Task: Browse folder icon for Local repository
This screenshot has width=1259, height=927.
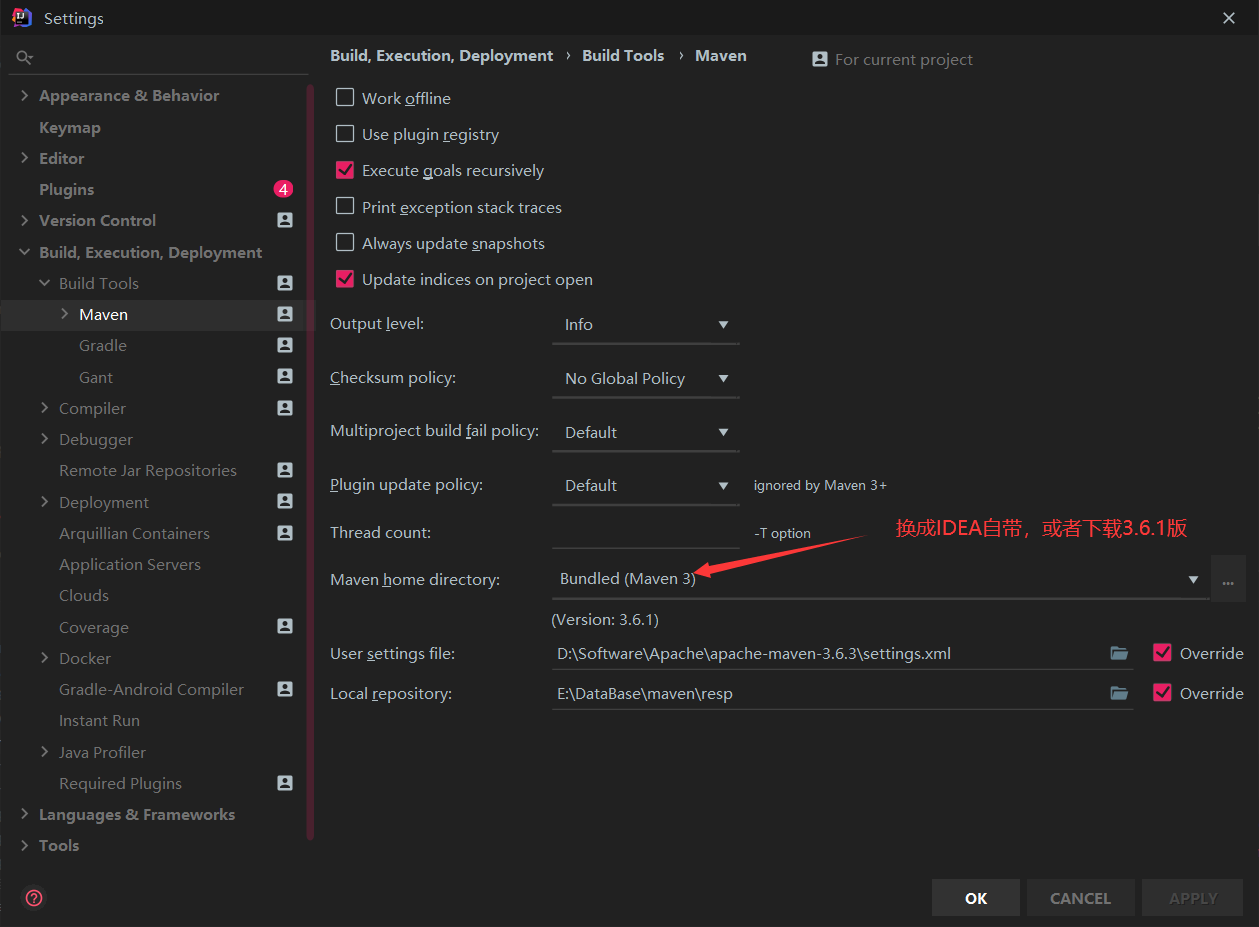Action: 1119,693
